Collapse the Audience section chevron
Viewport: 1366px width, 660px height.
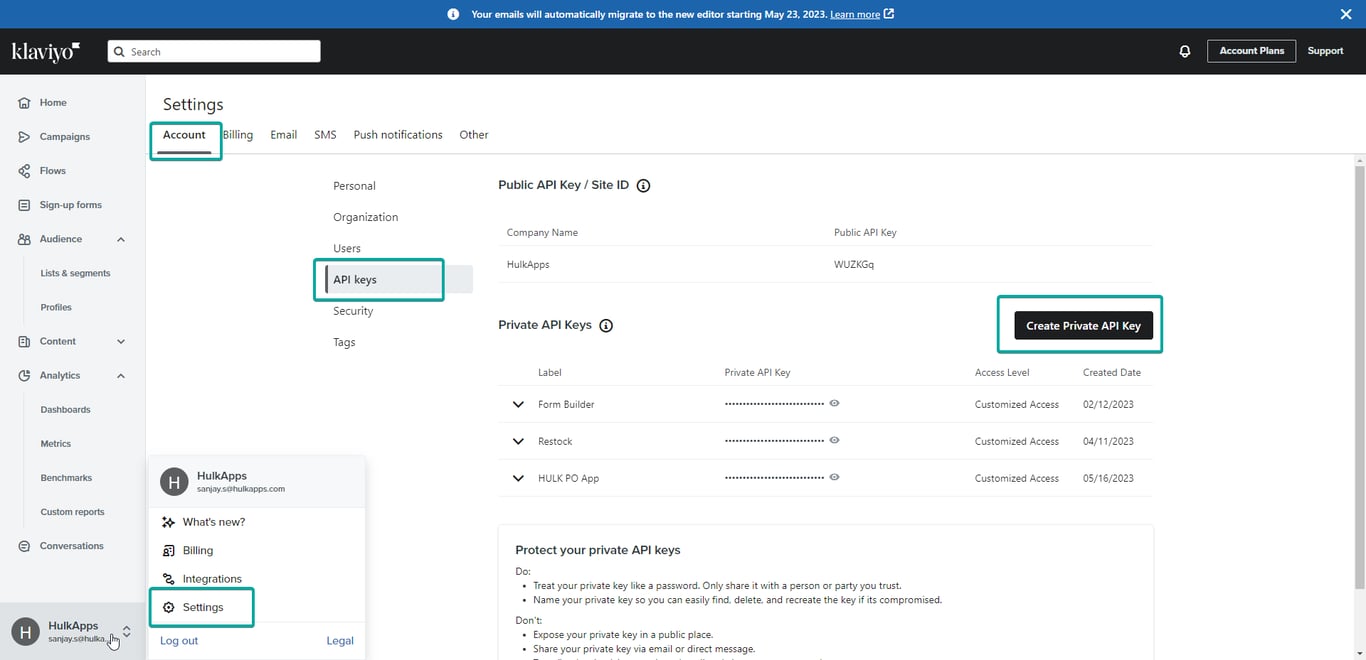121,239
